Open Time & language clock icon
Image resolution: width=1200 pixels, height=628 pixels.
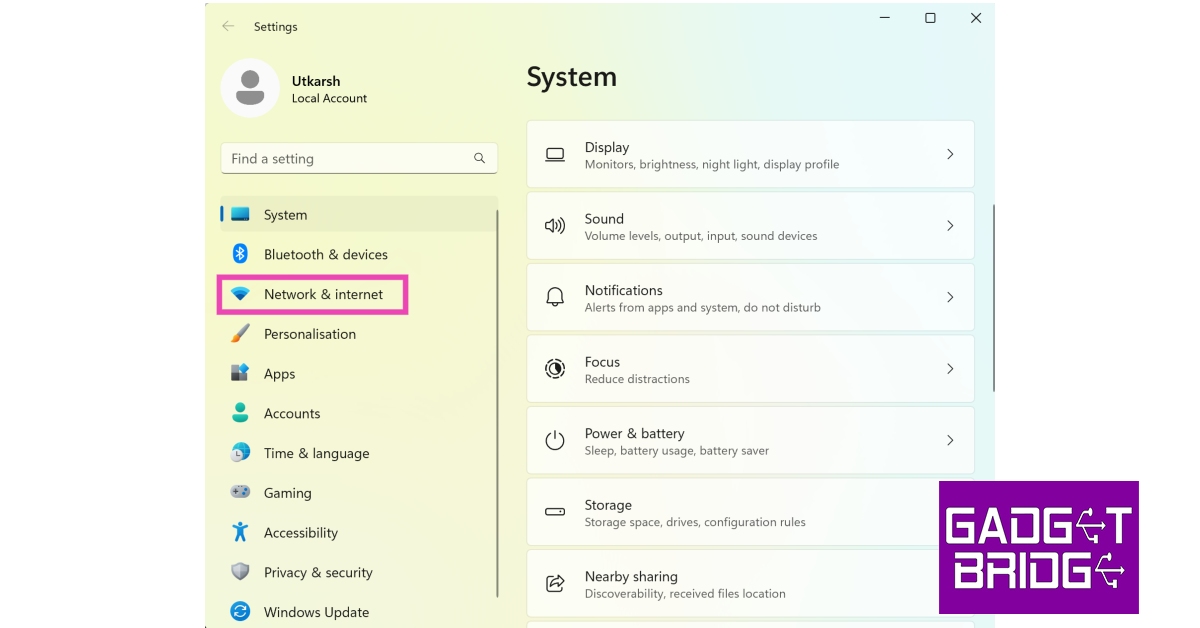click(x=240, y=453)
